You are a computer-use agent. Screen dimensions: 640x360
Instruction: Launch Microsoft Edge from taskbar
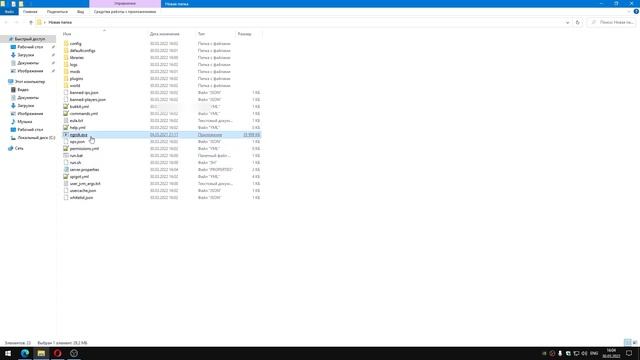point(25,353)
